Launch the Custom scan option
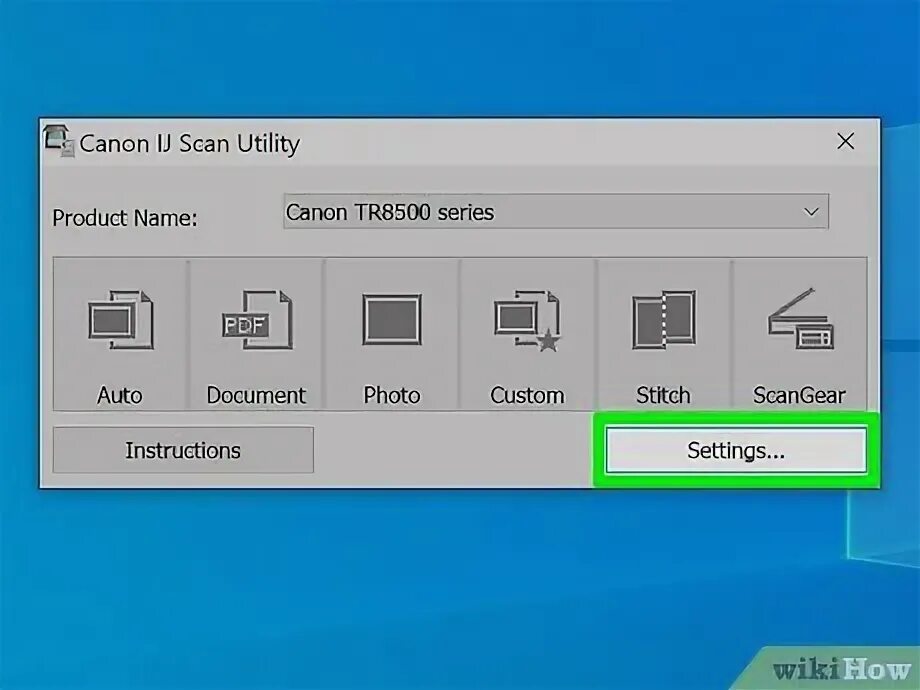920x690 pixels. pyautogui.click(x=527, y=334)
